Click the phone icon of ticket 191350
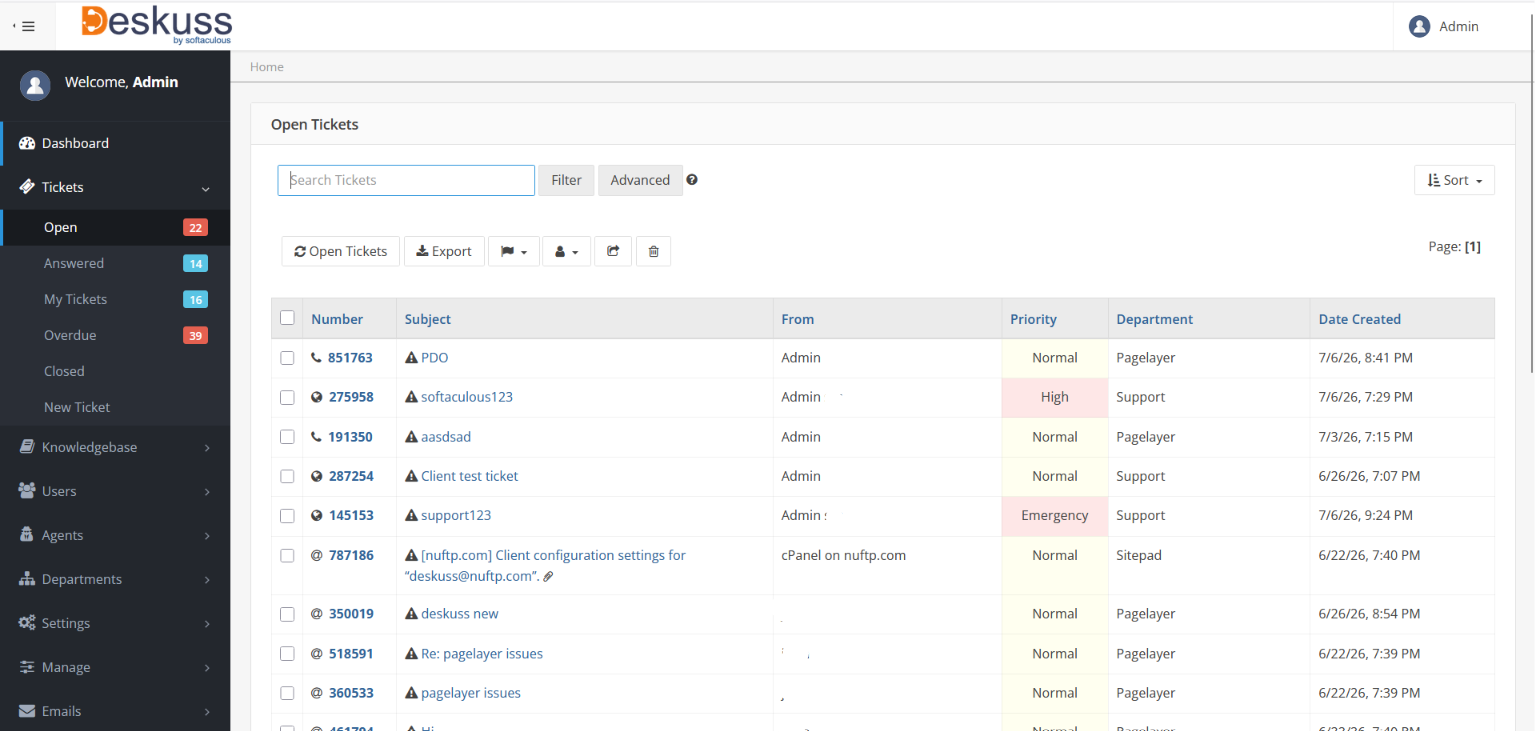1535x732 pixels. (316, 437)
